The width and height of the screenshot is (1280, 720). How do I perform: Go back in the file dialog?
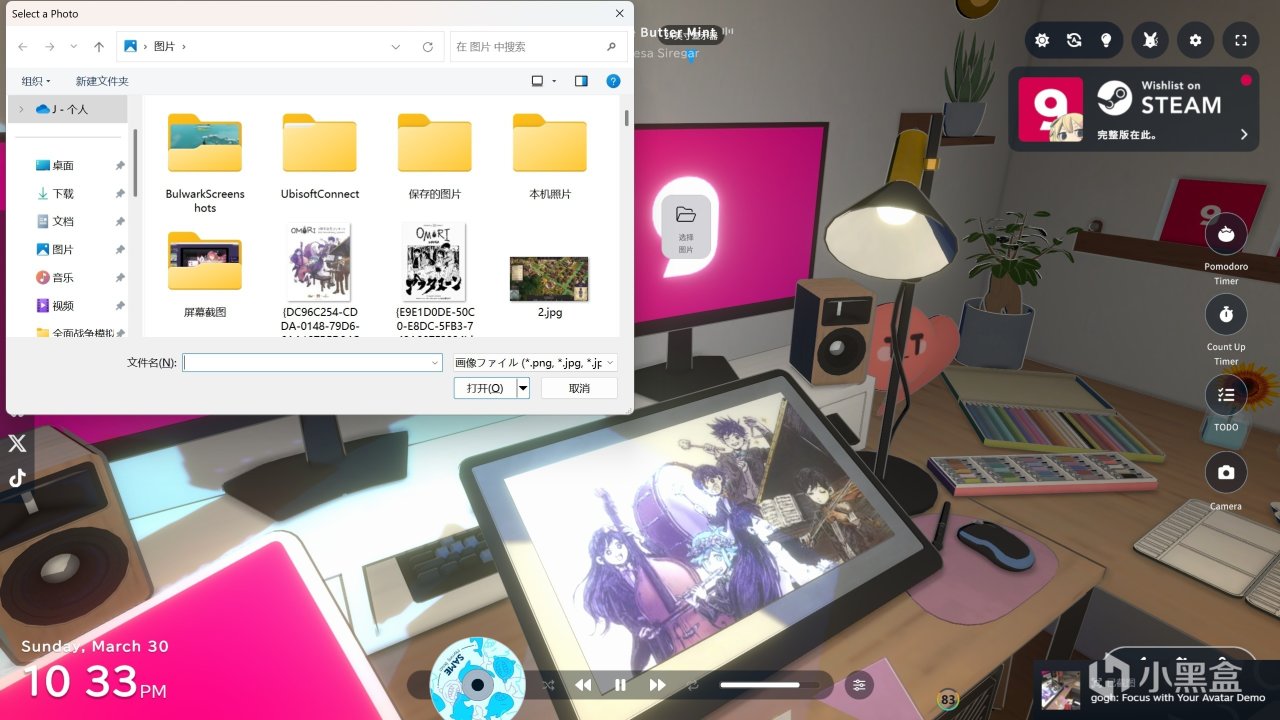(x=23, y=47)
